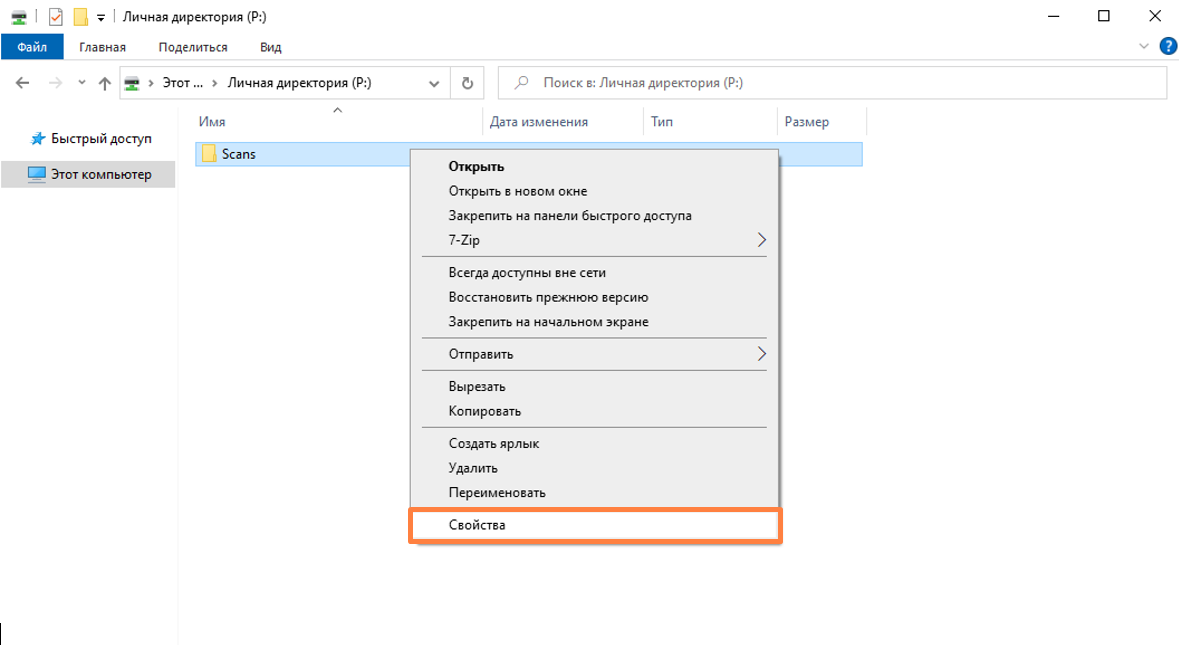Refresh the current folder view

coord(466,84)
